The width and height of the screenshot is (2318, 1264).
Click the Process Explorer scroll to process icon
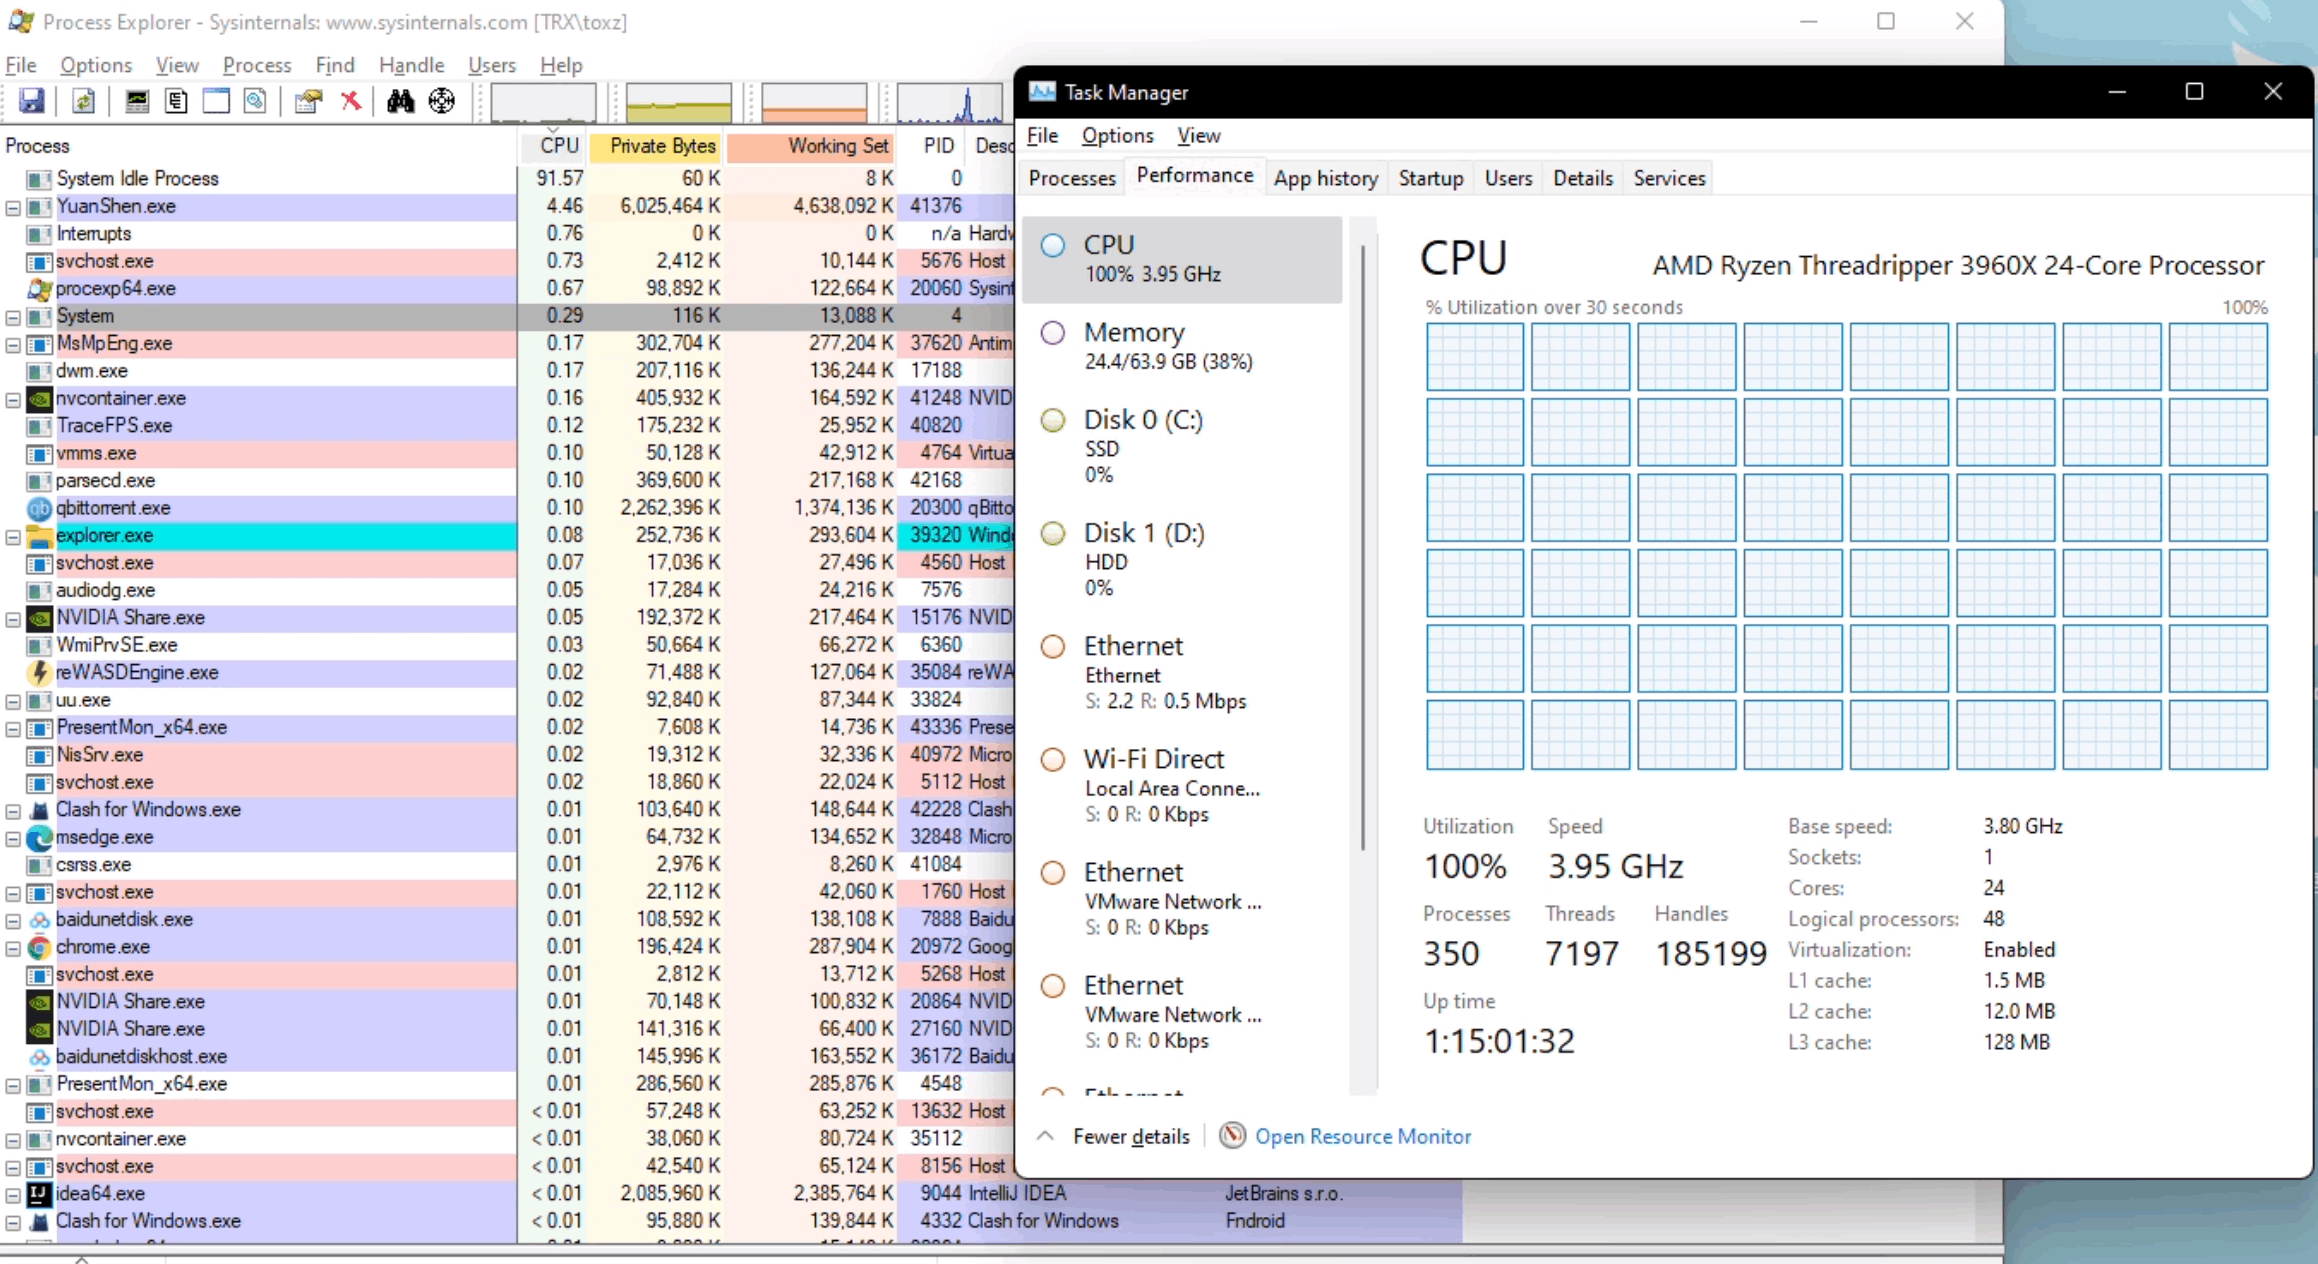(442, 101)
